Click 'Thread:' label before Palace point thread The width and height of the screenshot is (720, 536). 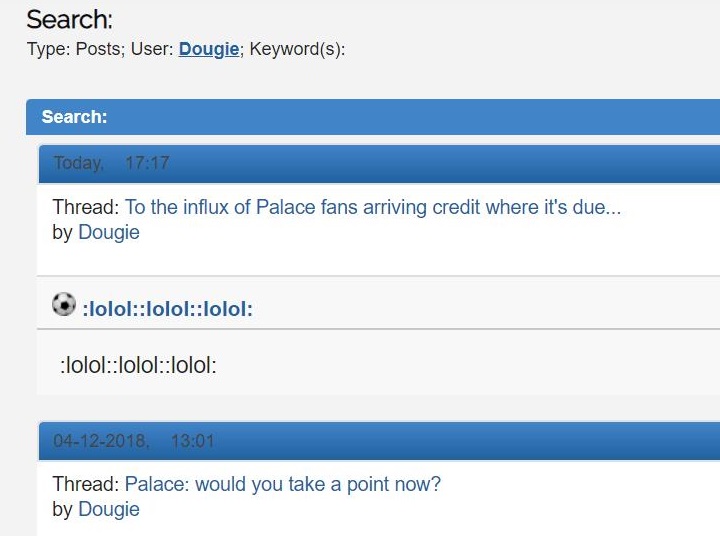click(86, 484)
